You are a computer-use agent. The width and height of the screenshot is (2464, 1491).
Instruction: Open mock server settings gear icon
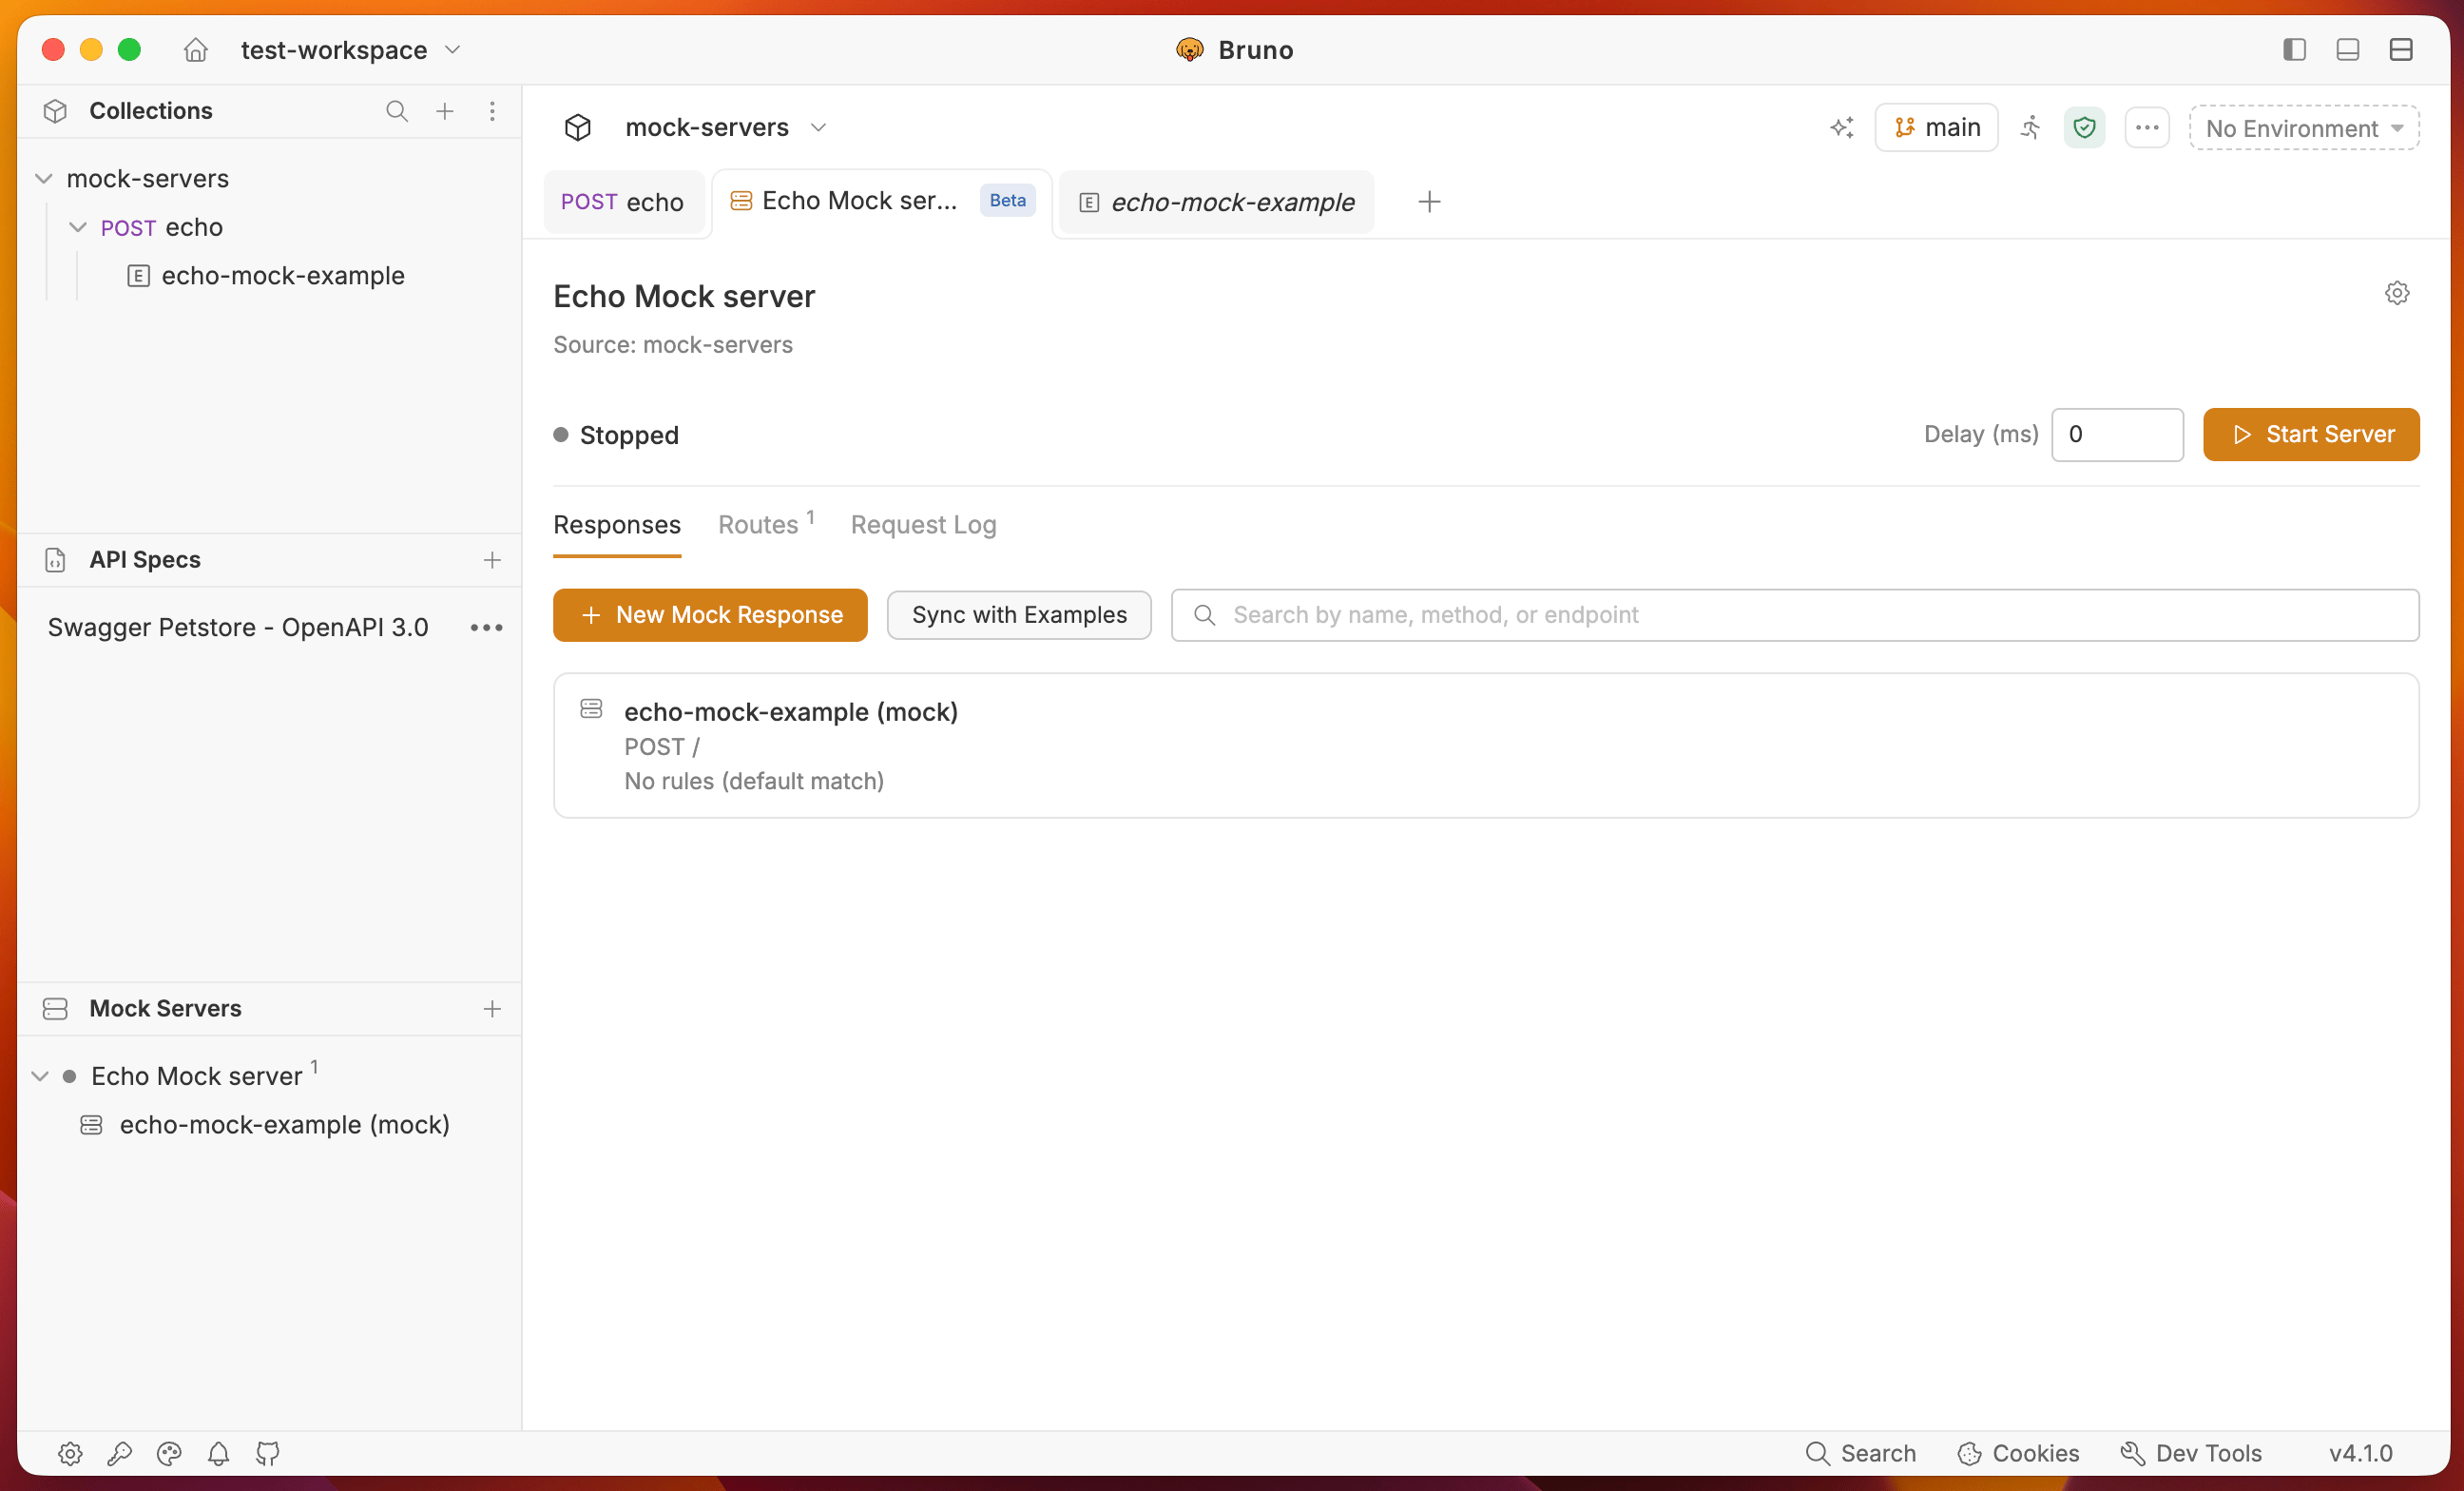[2397, 293]
